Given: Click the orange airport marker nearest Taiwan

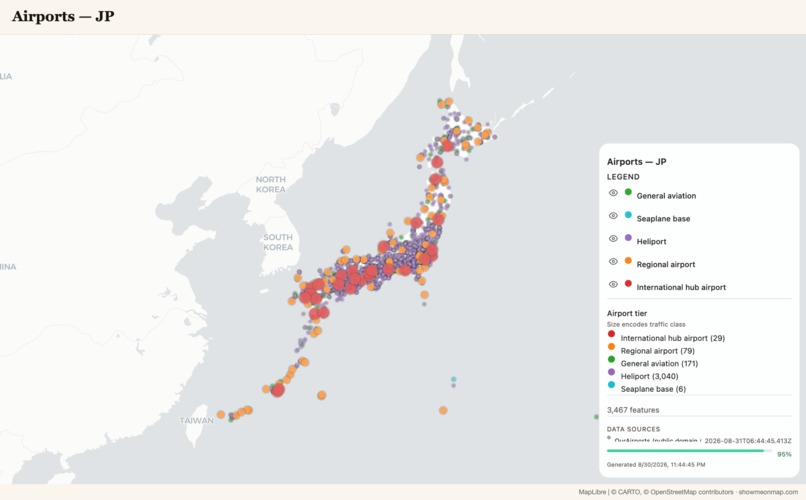Looking at the screenshot, I should click(x=221, y=414).
